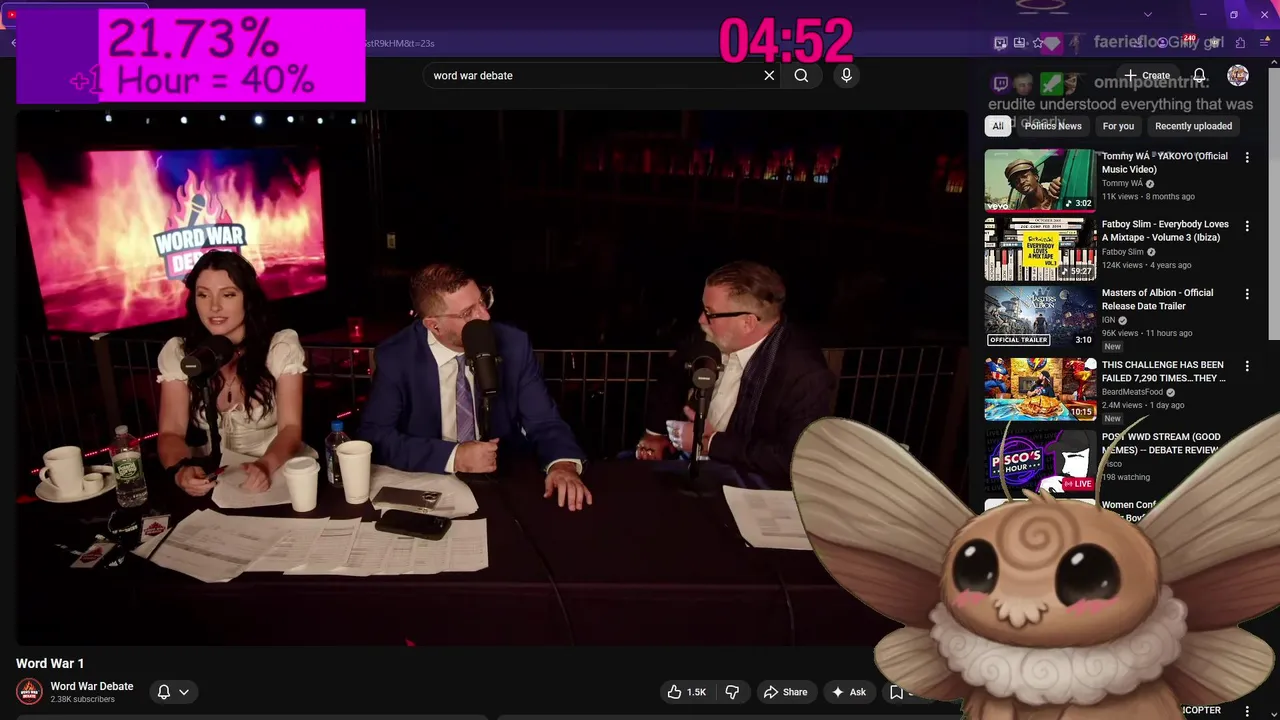The height and width of the screenshot is (720, 1280).
Task: Expand the browser tab list chevron
Action: click(1147, 14)
